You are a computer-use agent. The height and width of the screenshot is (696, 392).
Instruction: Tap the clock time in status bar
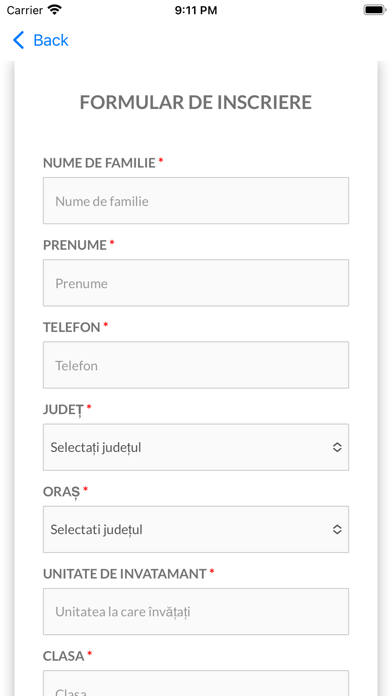click(196, 10)
